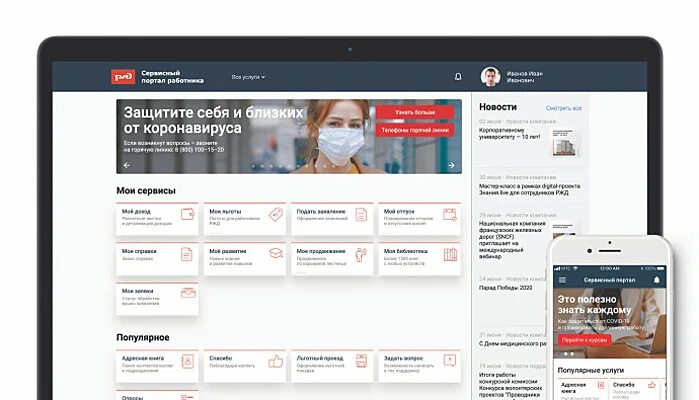Click the Узнать больше banner button
Image resolution: width=699 pixels, height=400 pixels.
tap(415, 112)
